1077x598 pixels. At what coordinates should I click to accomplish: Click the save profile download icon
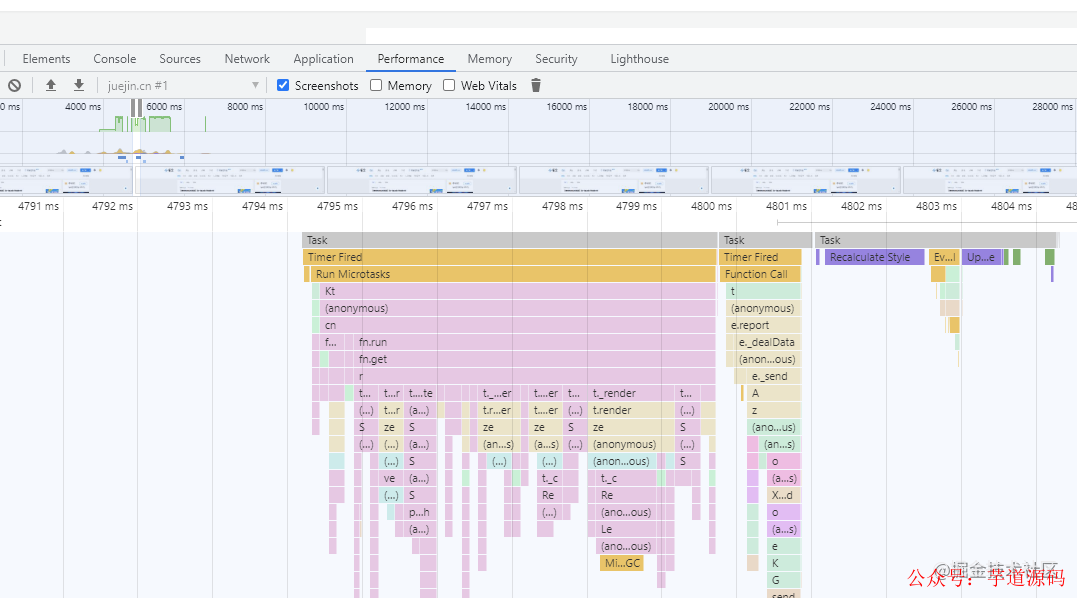click(79, 85)
